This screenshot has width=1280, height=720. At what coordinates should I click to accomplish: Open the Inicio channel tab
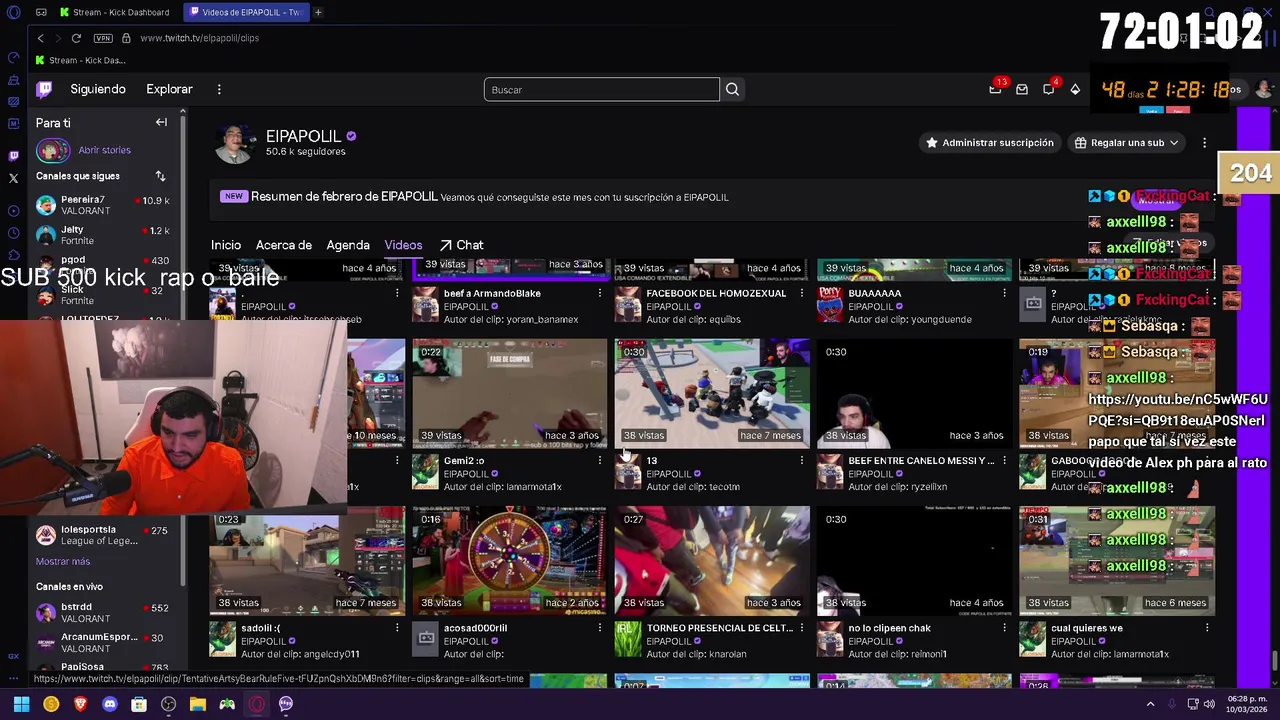click(x=226, y=245)
